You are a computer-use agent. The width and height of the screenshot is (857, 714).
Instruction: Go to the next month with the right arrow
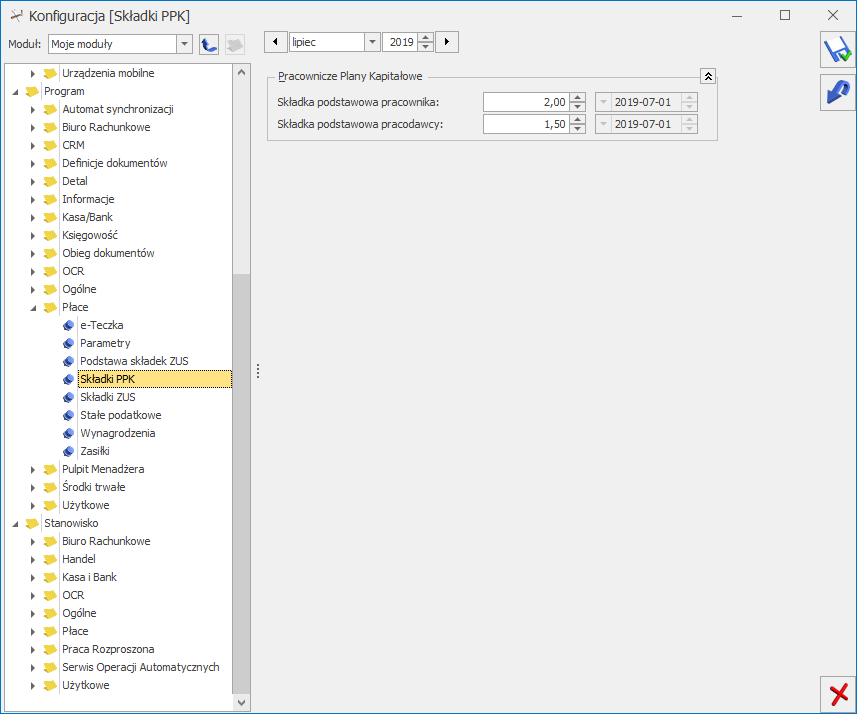click(448, 42)
